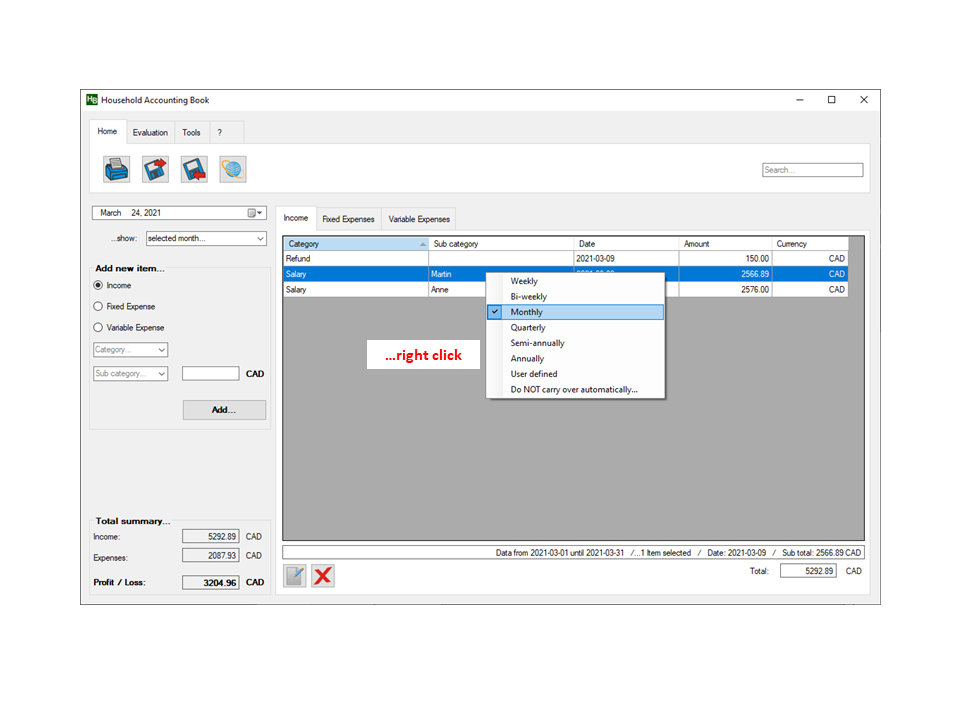Open the Sub category combo box
The height and width of the screenshot is (720, 960).
point(161,374)
